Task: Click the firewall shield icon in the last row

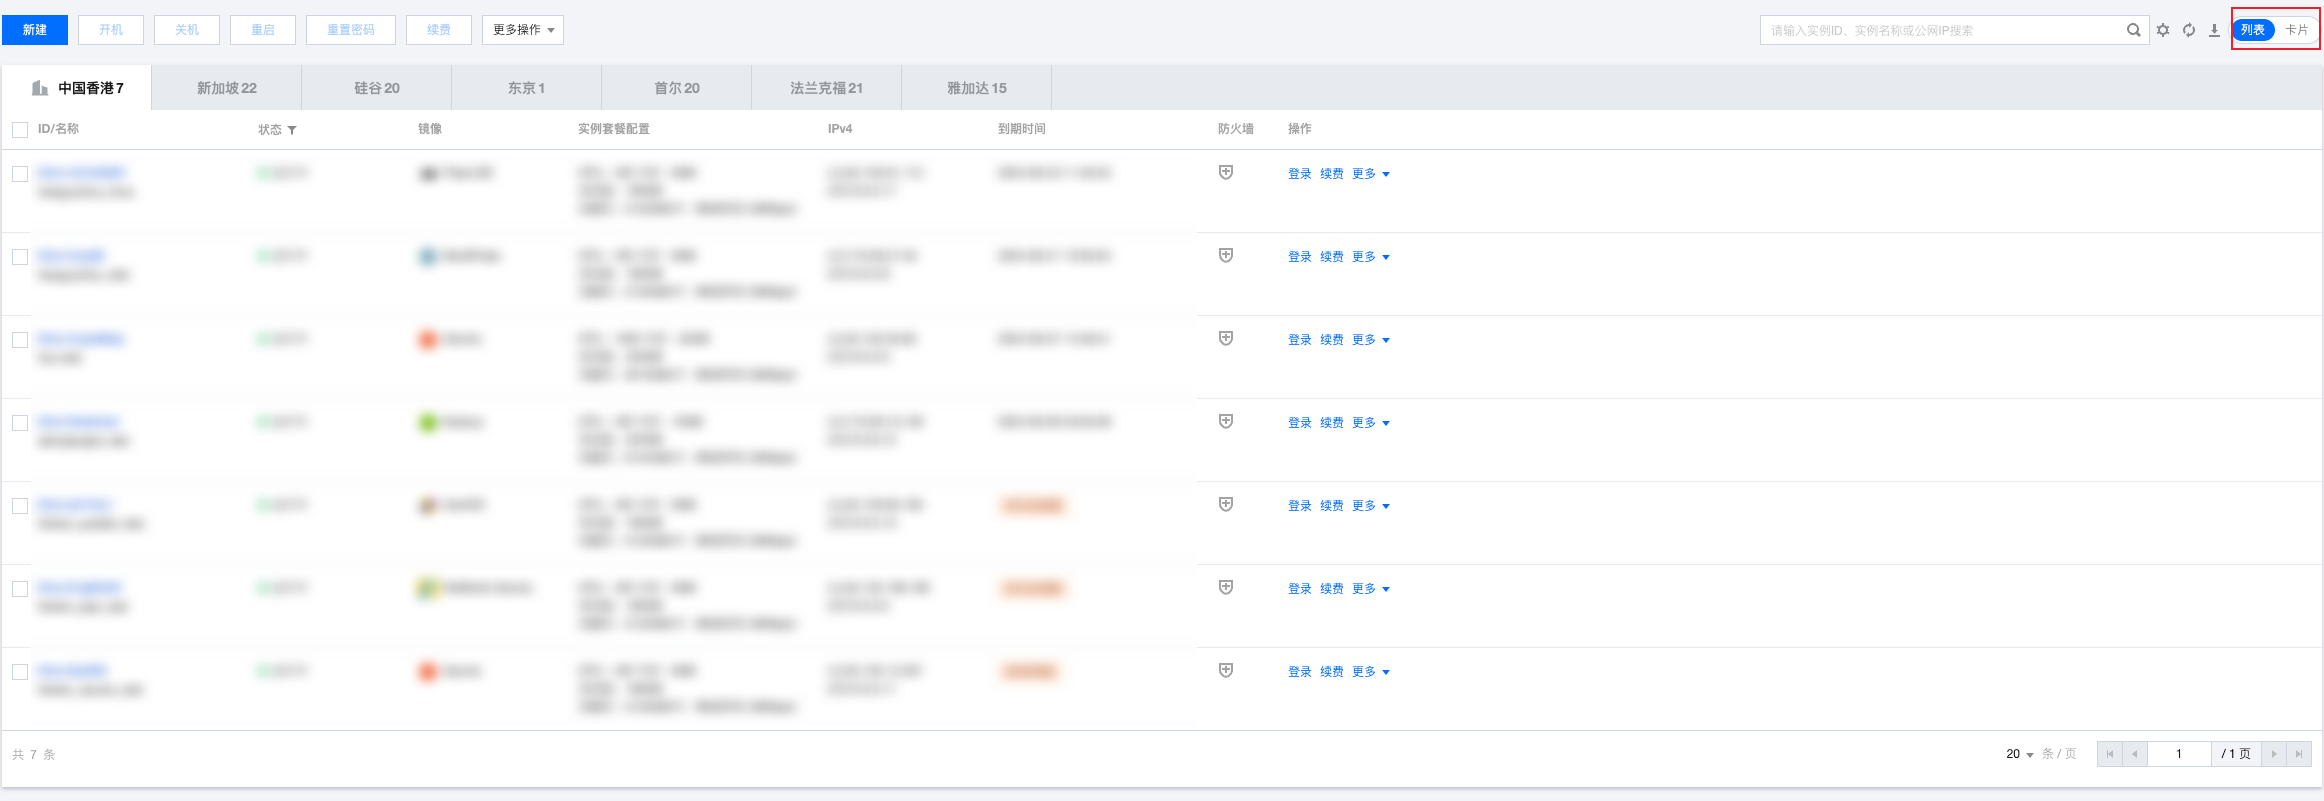Action: [x=1226, y=671]
